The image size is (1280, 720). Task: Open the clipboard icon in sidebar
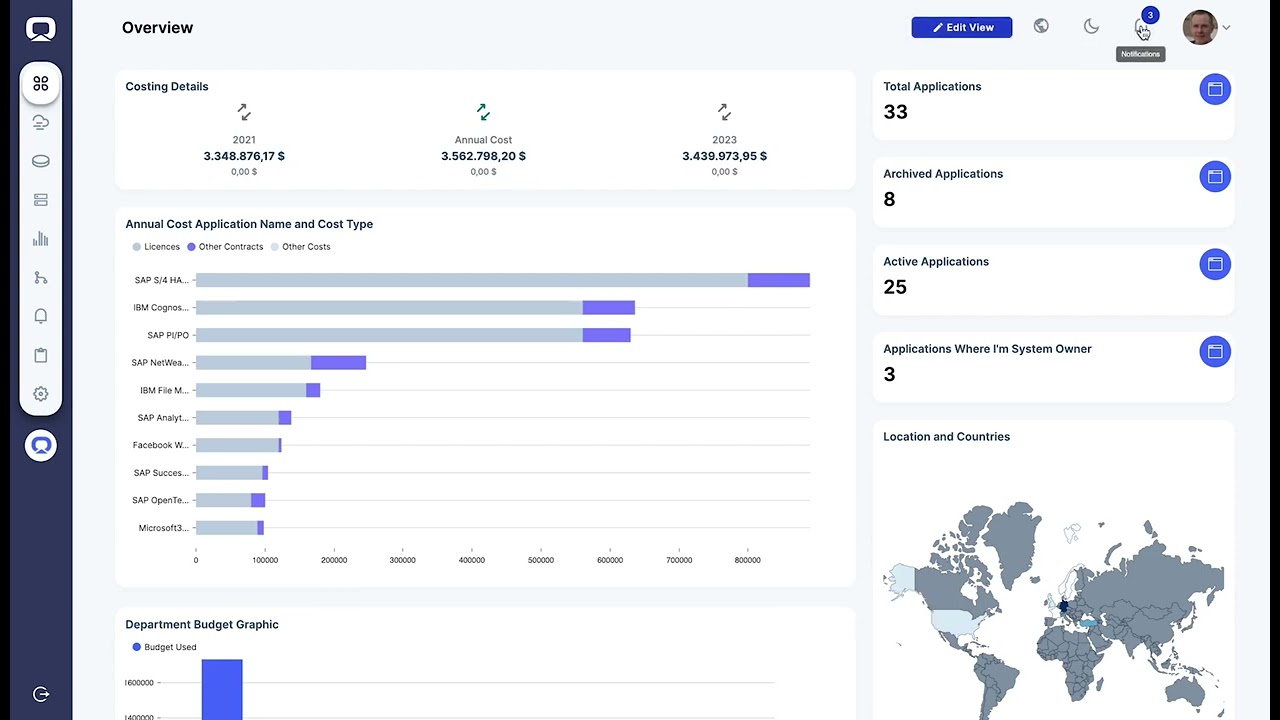click(41, 355)
